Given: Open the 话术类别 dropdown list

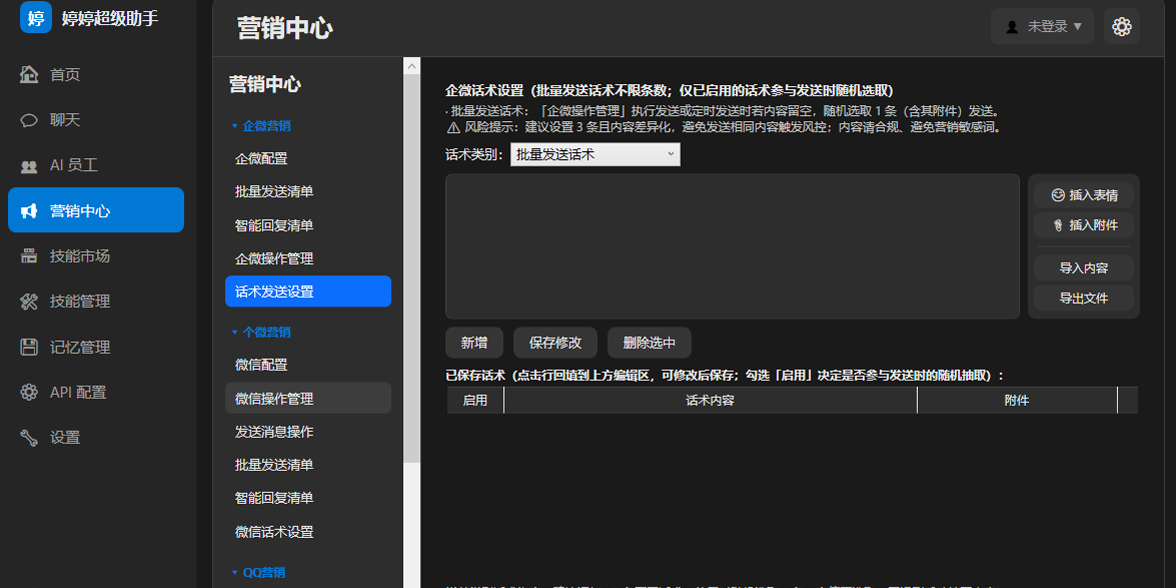Looking at the screenshot, I should click(x=596, y=155).
